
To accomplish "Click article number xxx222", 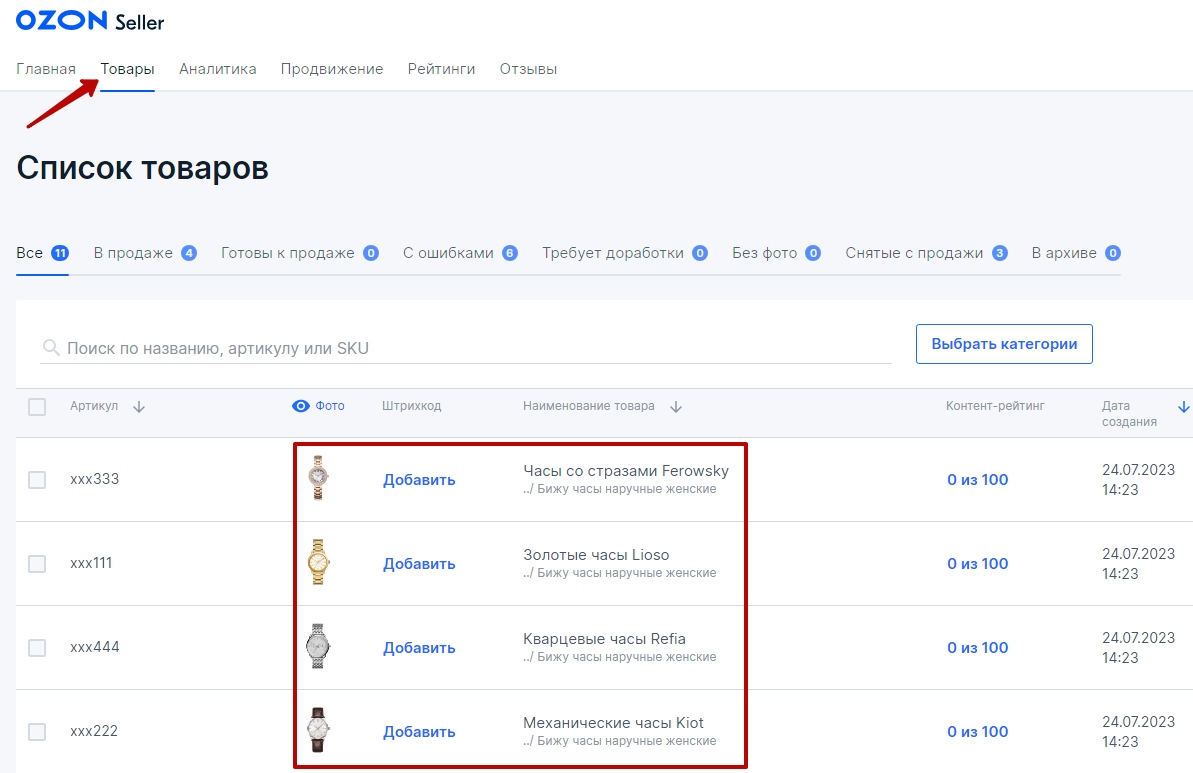I will click(94, 731).
